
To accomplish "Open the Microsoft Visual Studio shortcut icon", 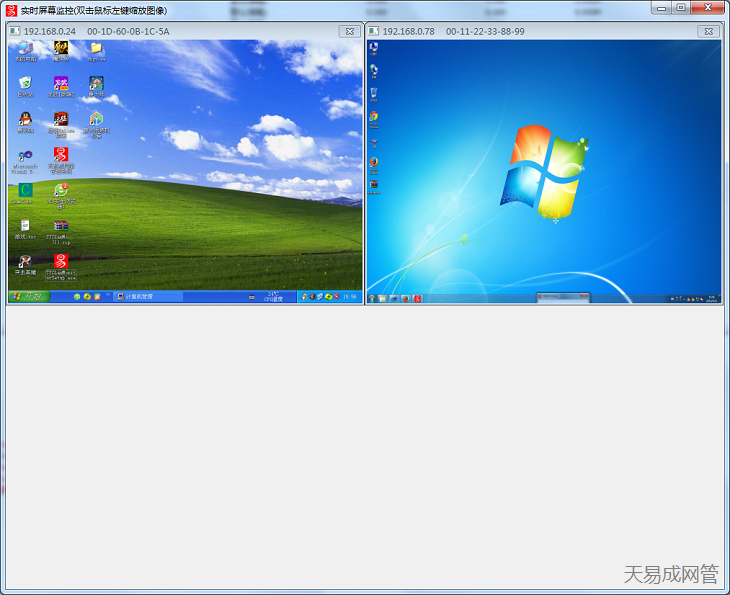I will point(25,156).
